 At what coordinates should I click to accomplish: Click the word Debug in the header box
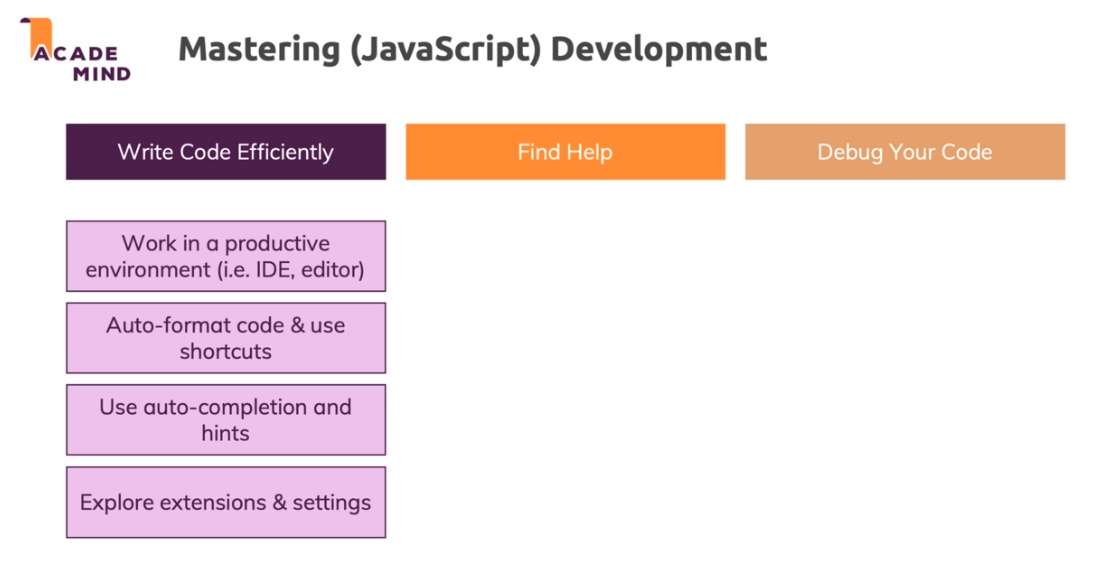coord(846,152)
